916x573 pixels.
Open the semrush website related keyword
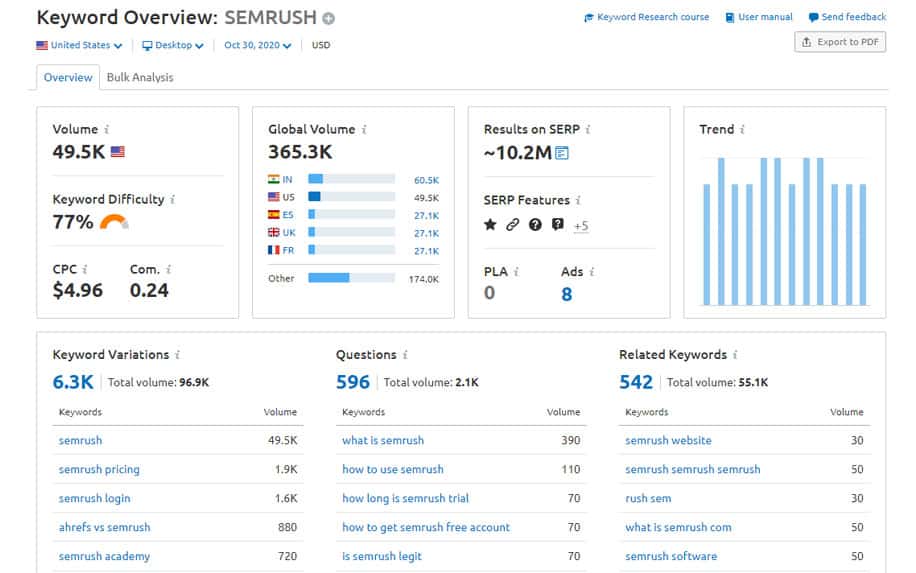tap(668, 440)
